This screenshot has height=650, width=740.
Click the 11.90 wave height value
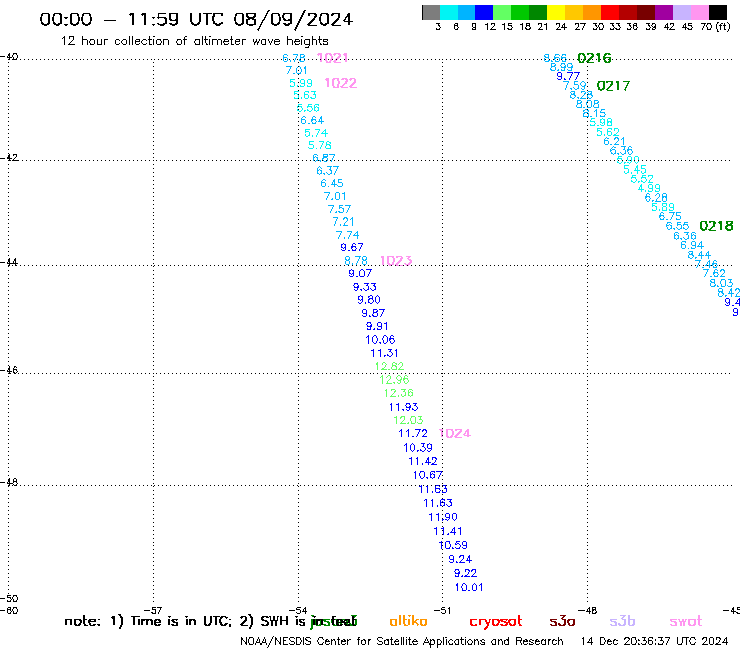(443, 517)
